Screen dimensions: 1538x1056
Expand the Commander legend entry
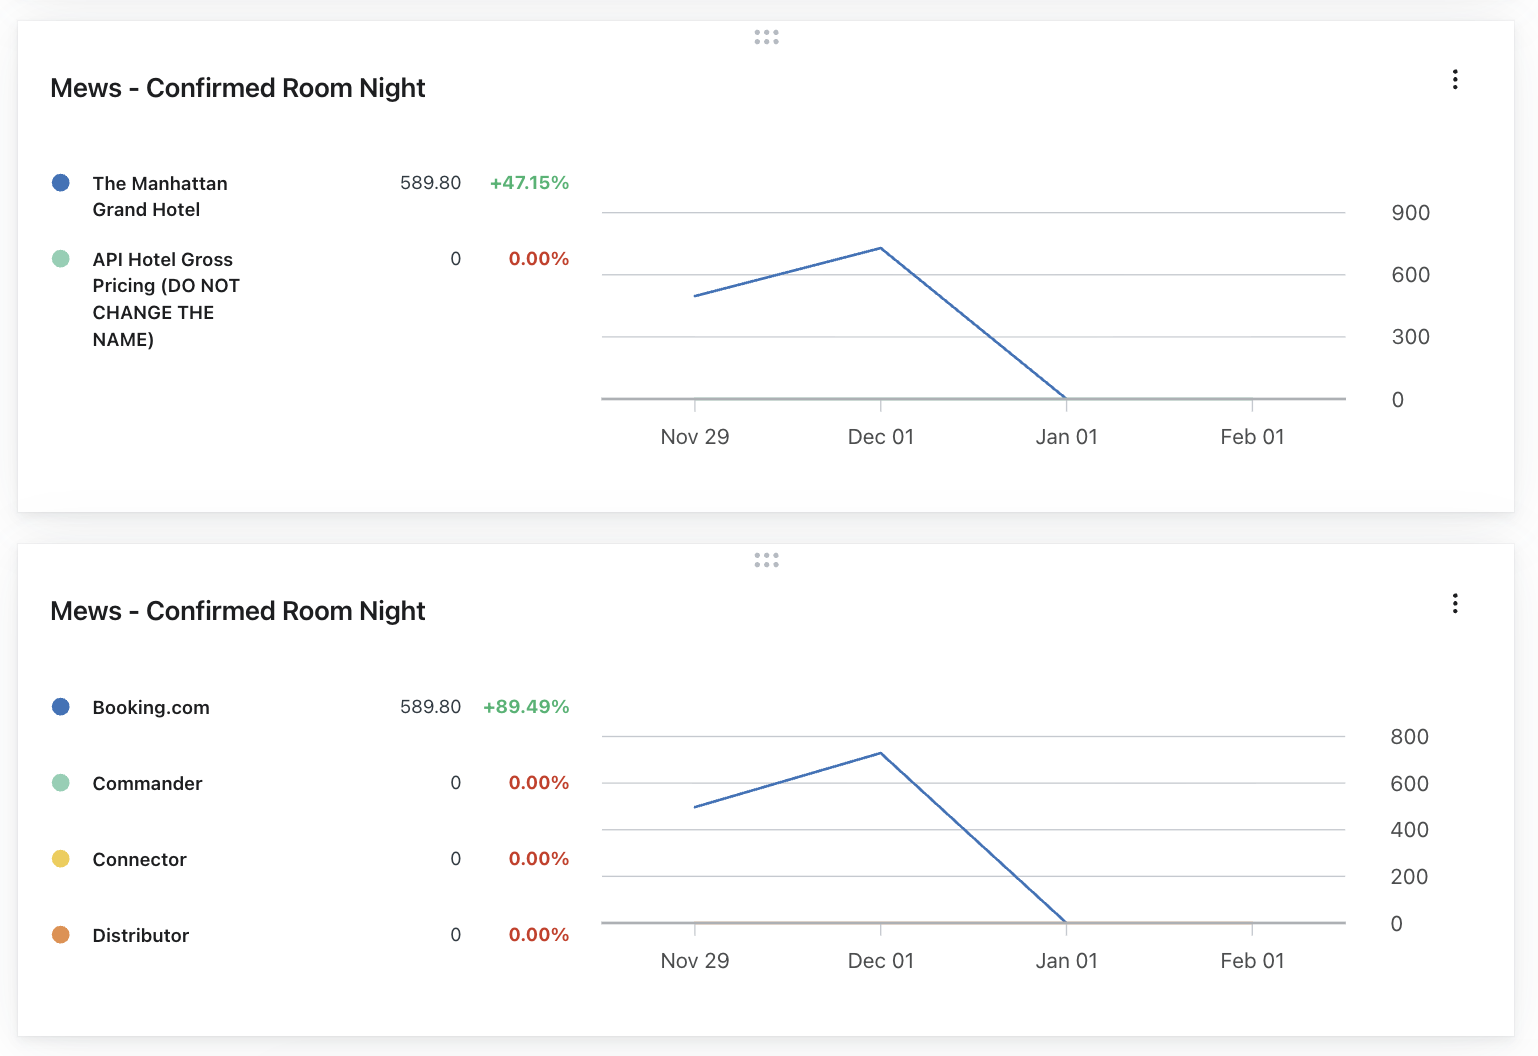point(147,783)
